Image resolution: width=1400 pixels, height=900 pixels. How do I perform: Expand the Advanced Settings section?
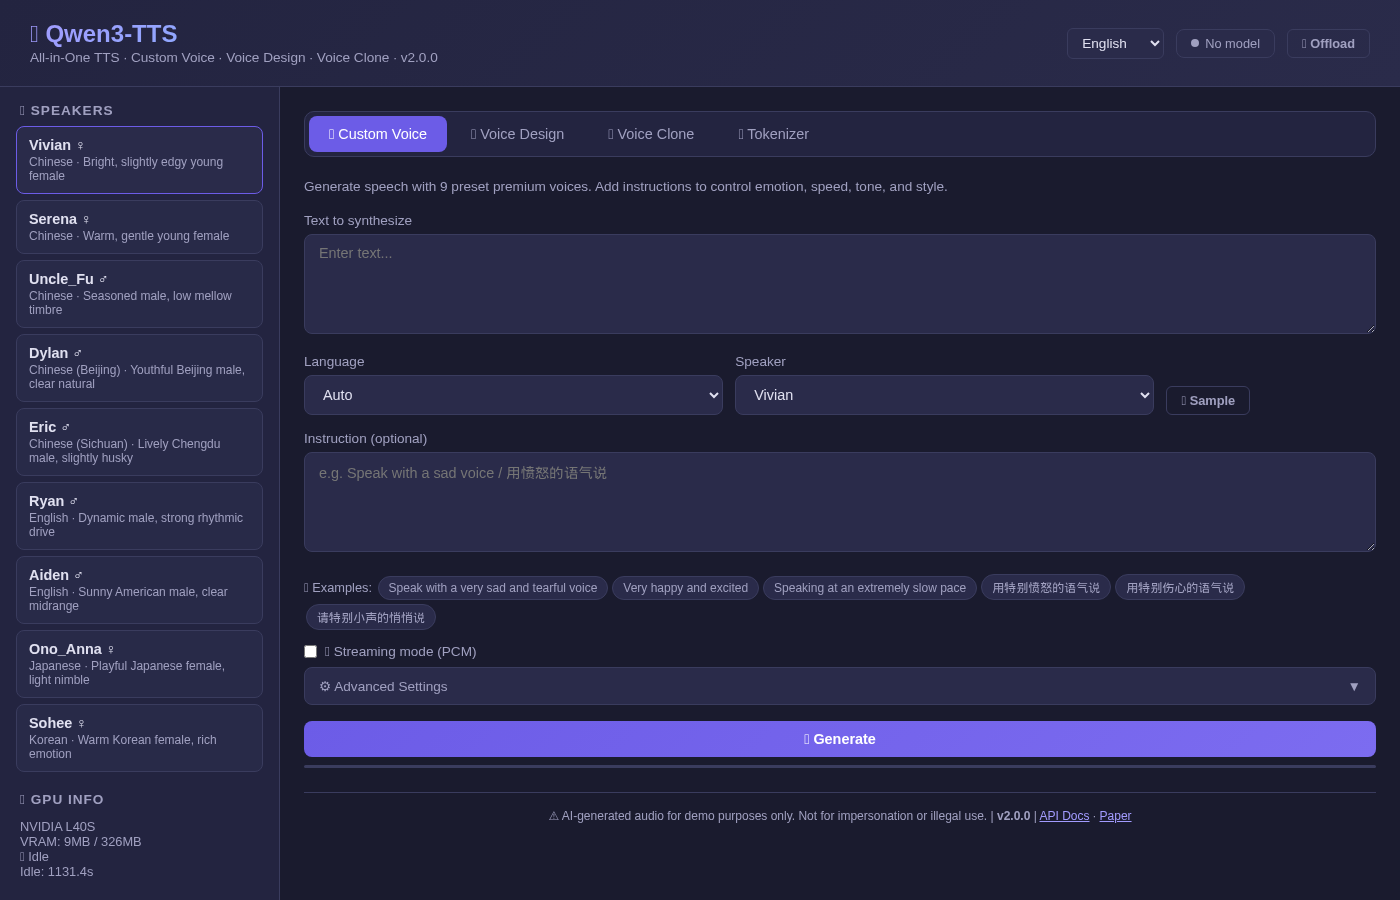(840, 686)
